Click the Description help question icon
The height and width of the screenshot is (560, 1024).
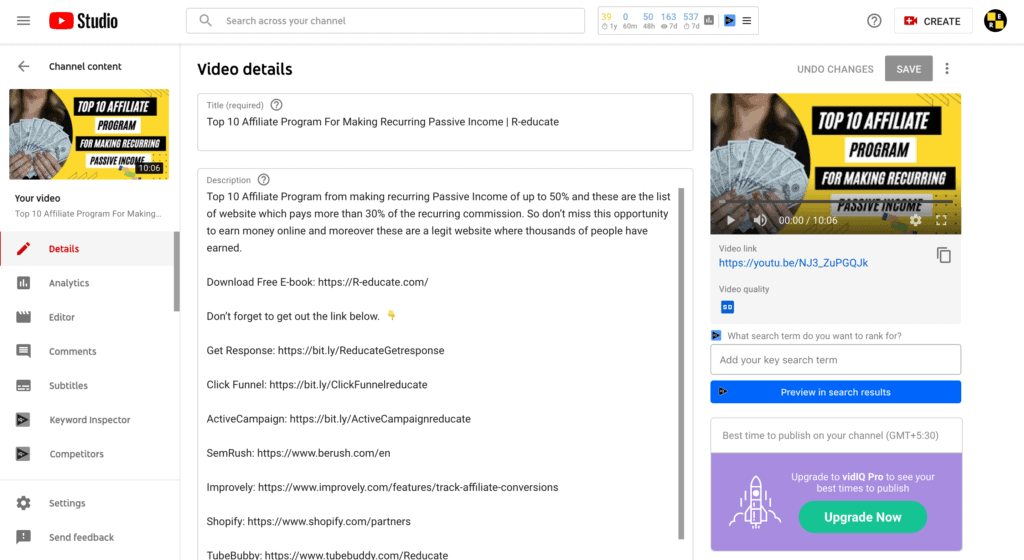click(x=263, y=180)
